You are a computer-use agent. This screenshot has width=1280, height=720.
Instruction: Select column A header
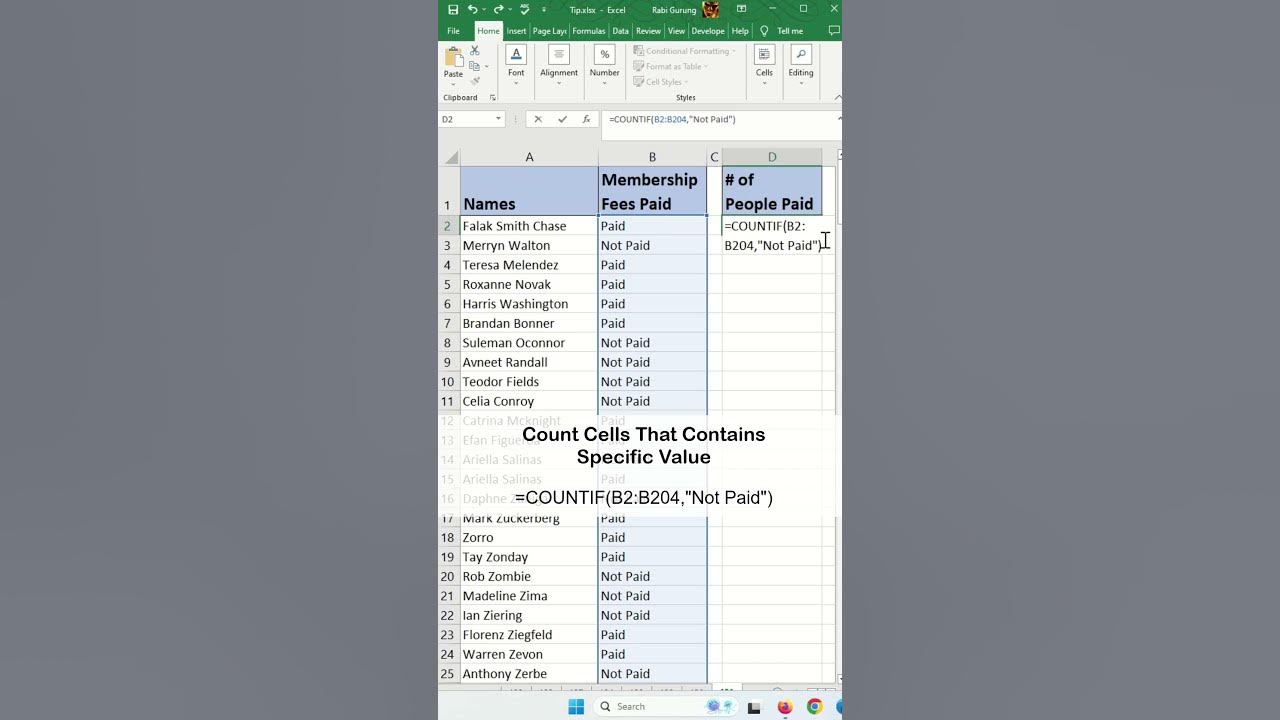click(x=529, y=157)
